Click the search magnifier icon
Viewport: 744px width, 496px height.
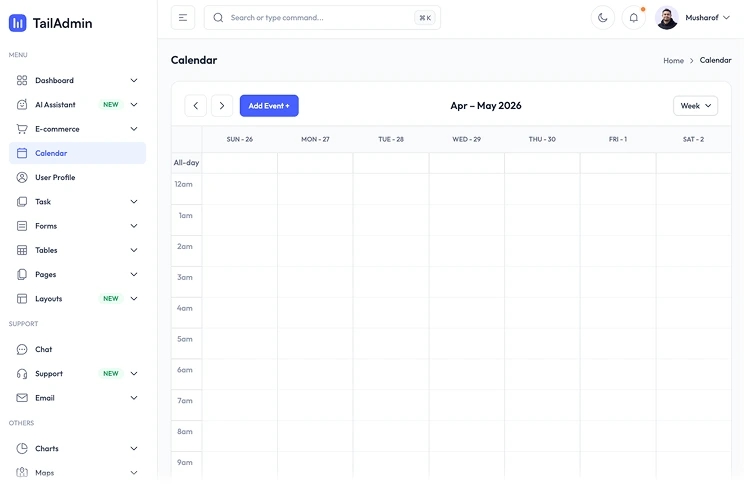pos(218,18)
